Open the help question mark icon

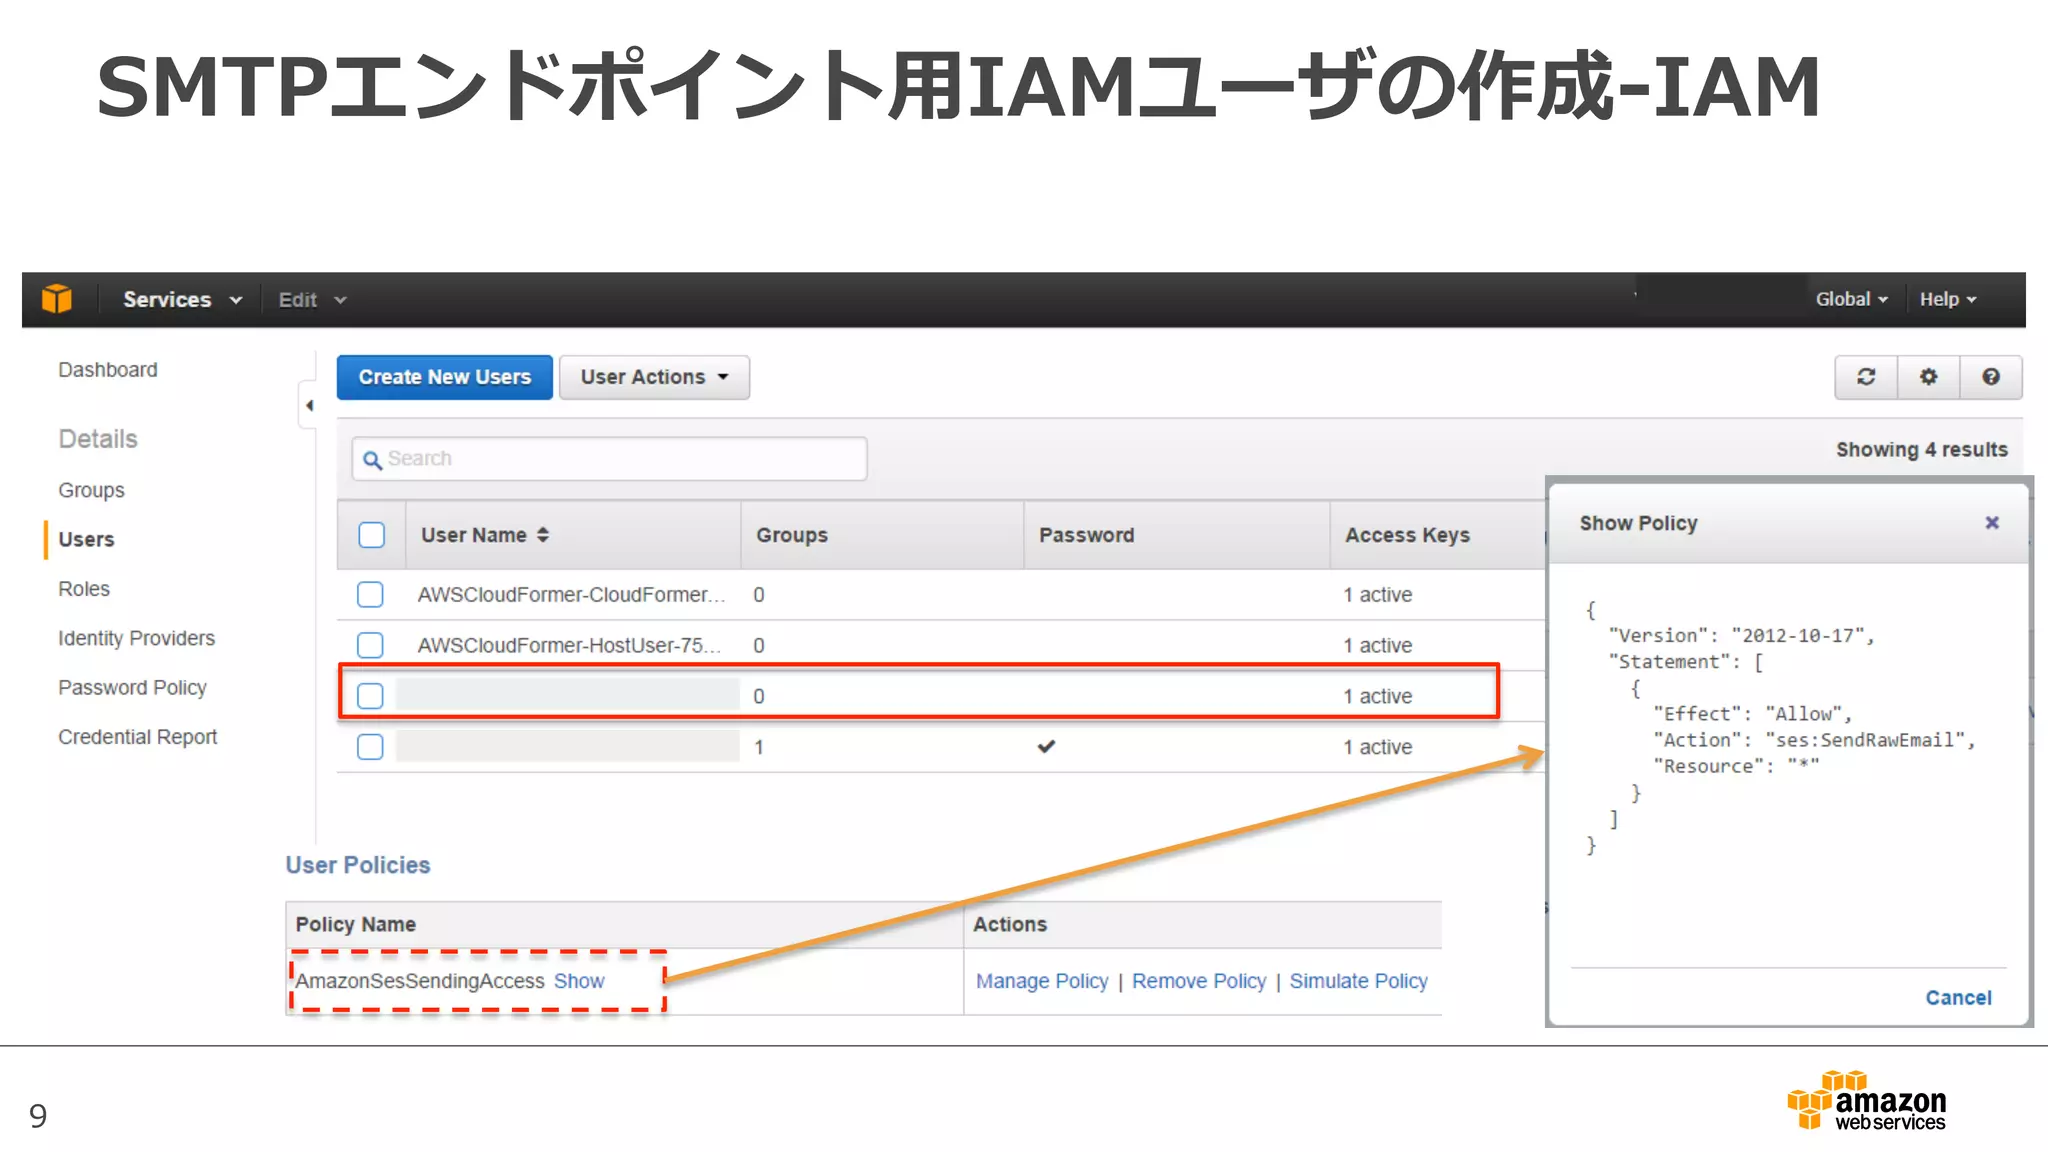click(x=1991, y=377)
